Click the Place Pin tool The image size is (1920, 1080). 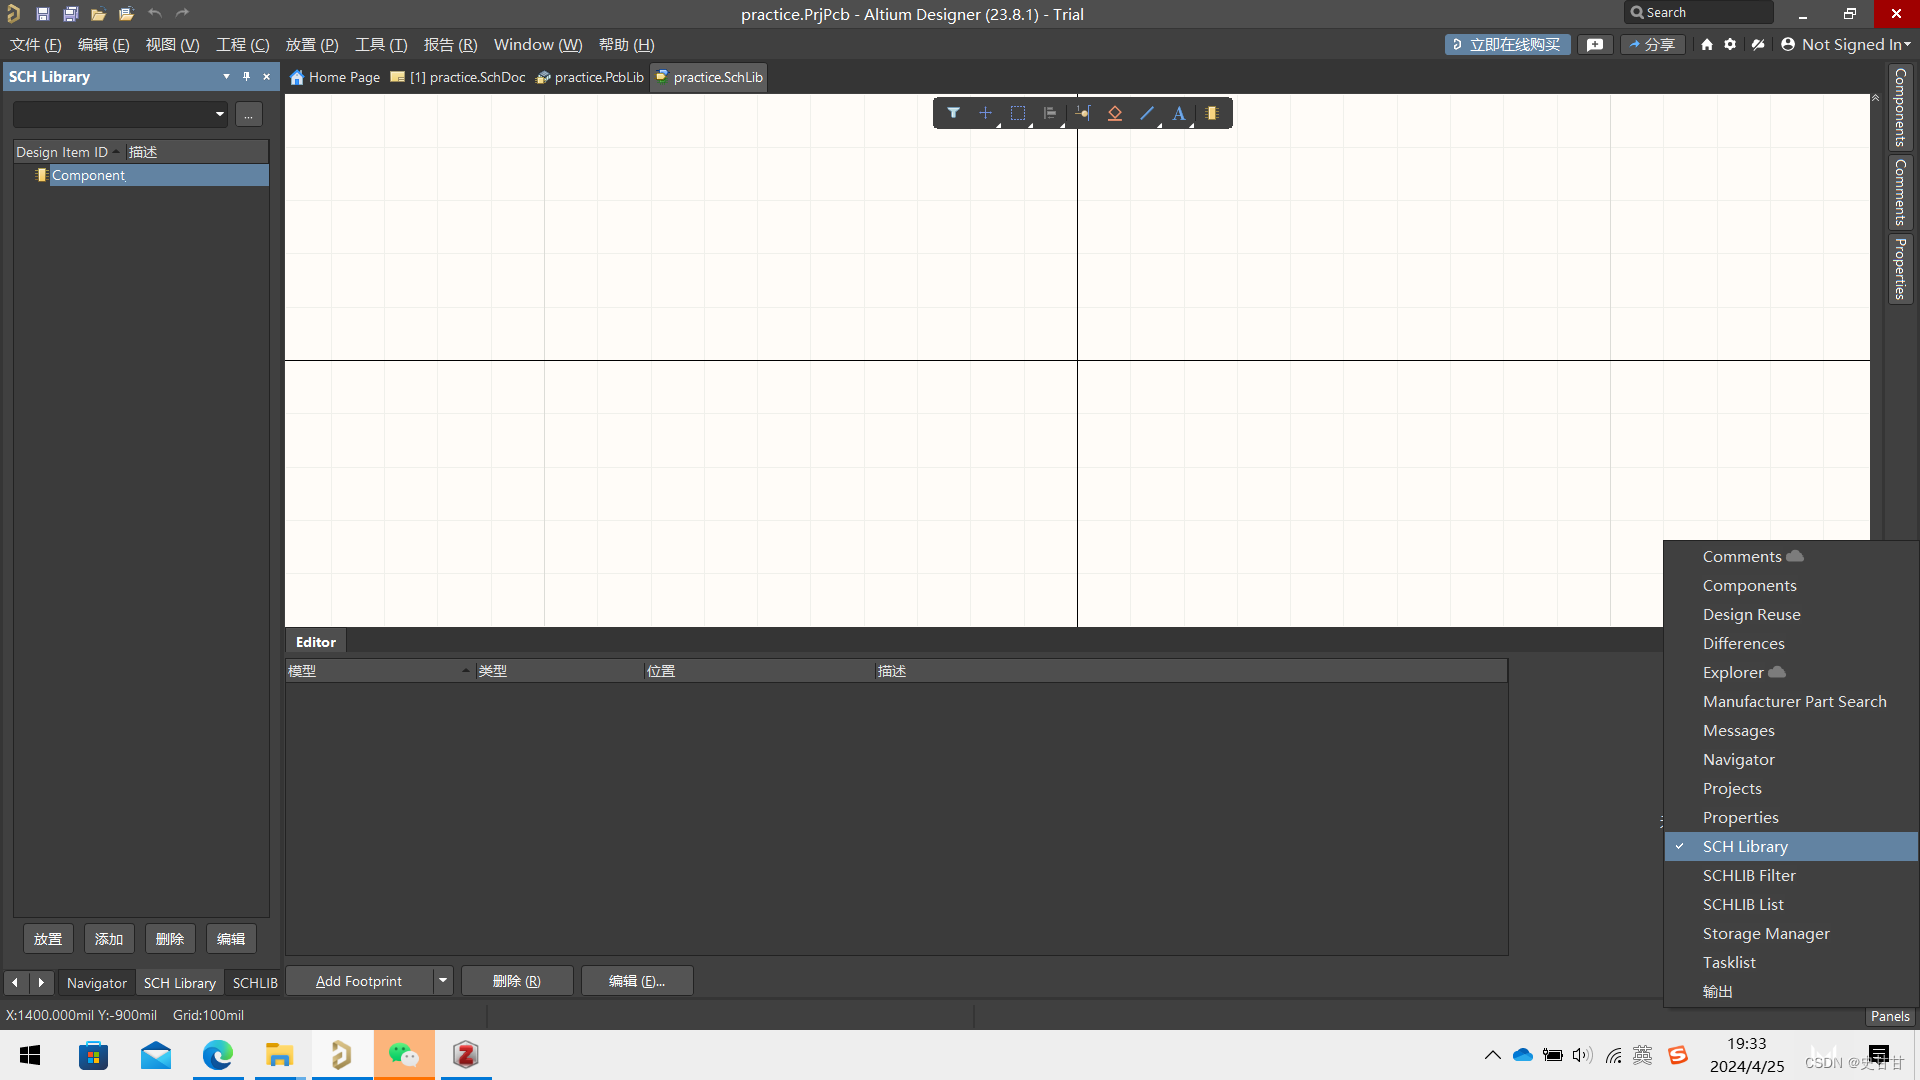coord(1082,113)
